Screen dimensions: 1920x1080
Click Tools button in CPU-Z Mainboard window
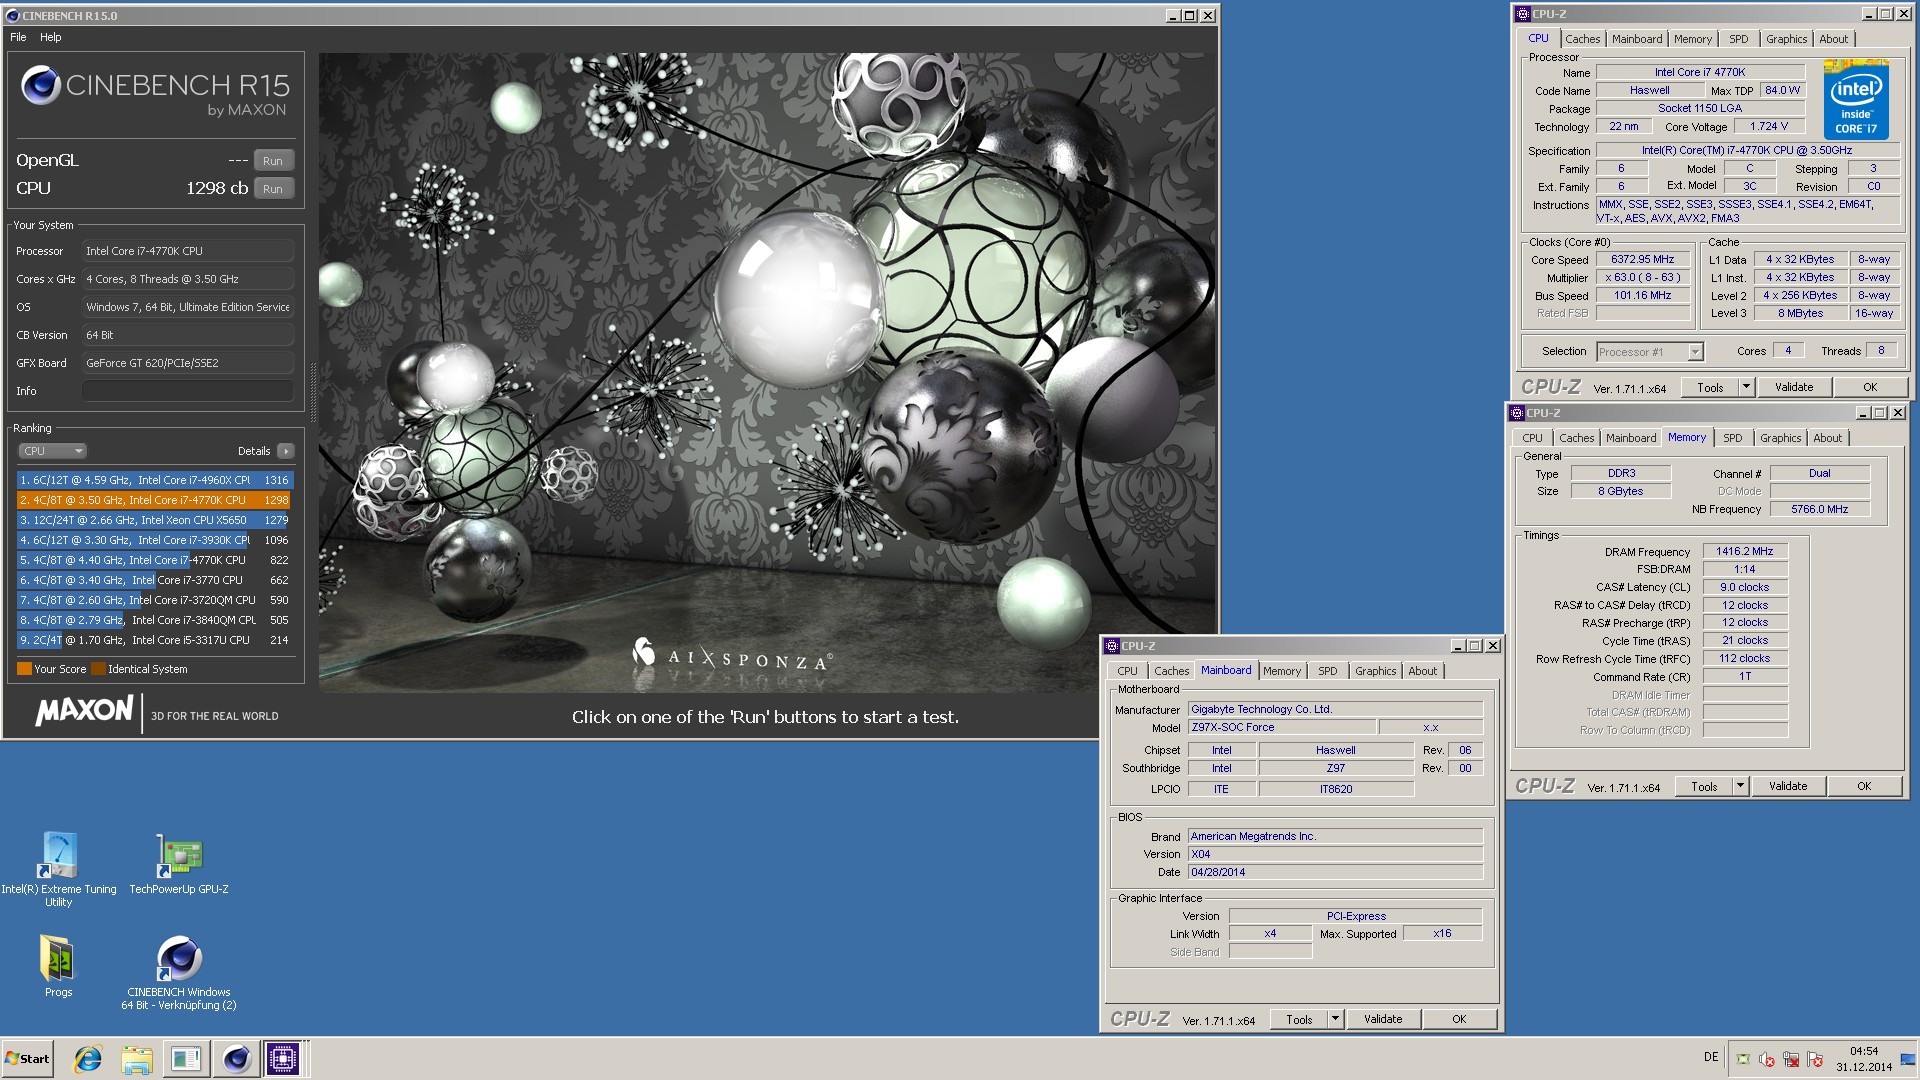click(x=1299, y=1019)
